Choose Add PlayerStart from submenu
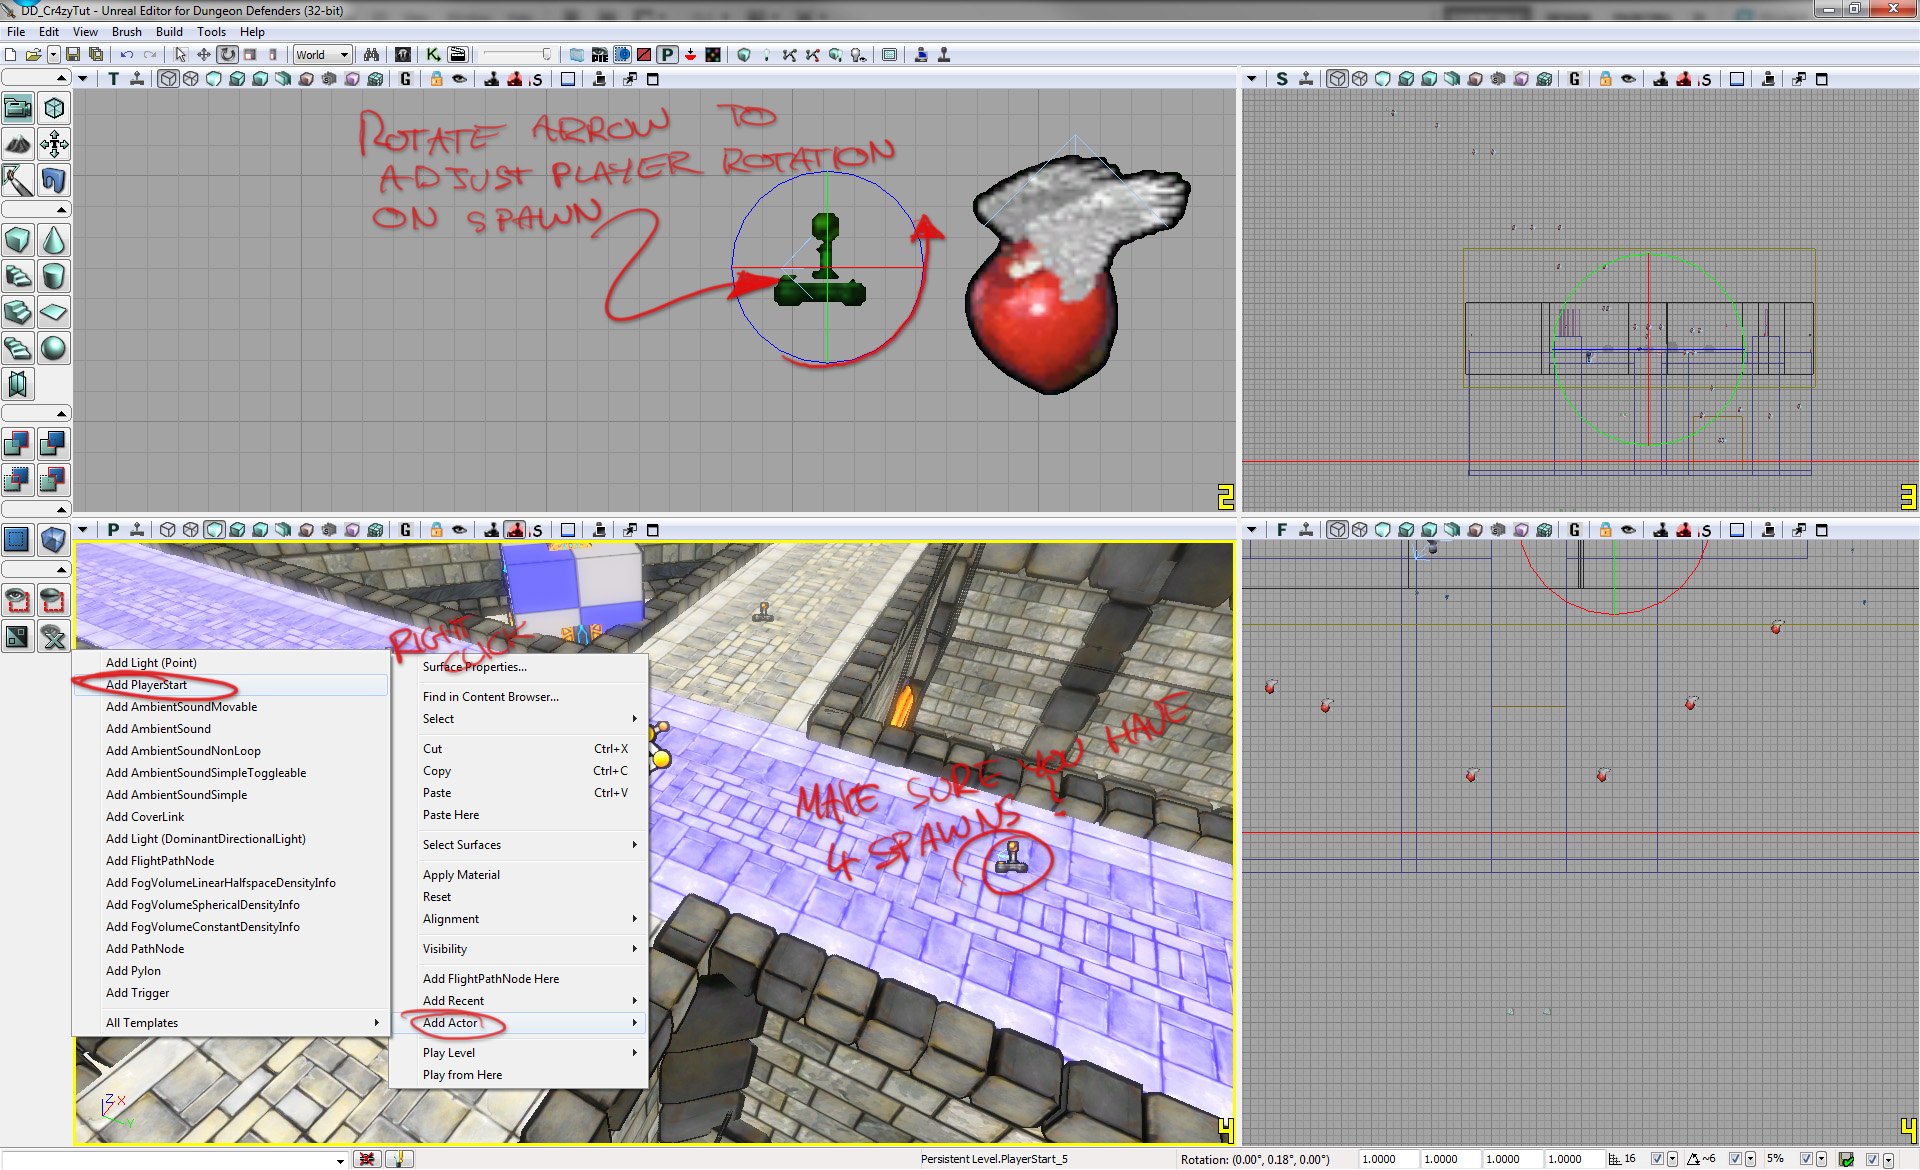 230,685
